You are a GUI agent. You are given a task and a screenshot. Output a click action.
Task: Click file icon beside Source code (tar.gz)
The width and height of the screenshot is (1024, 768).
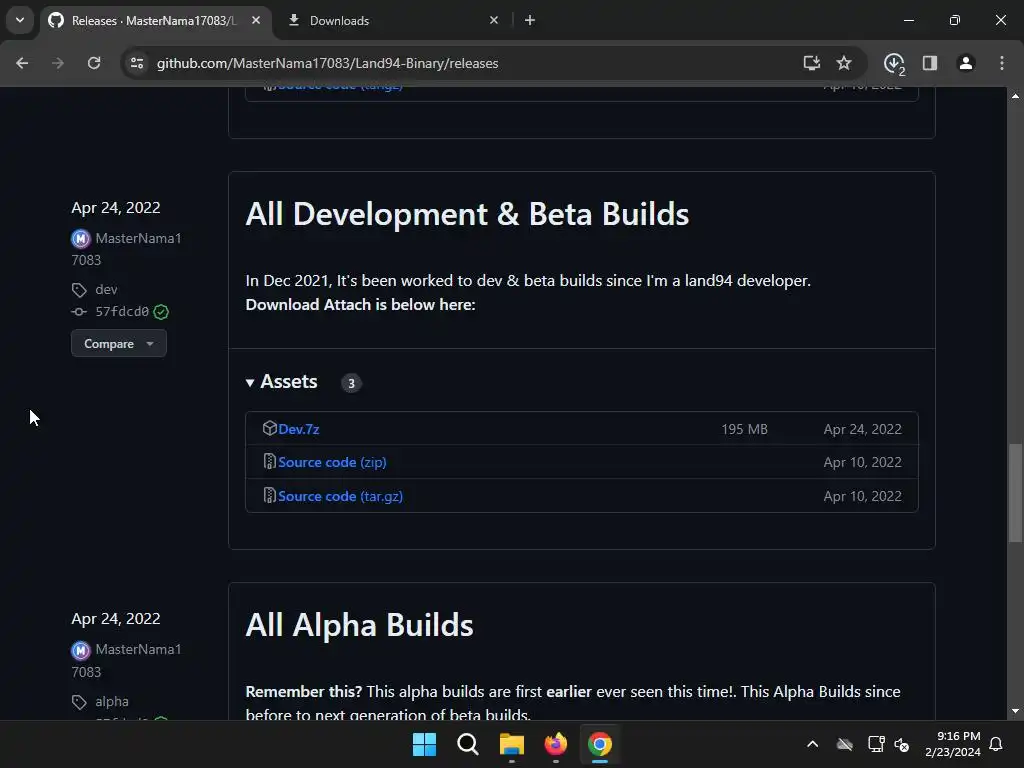coord(270,495)
